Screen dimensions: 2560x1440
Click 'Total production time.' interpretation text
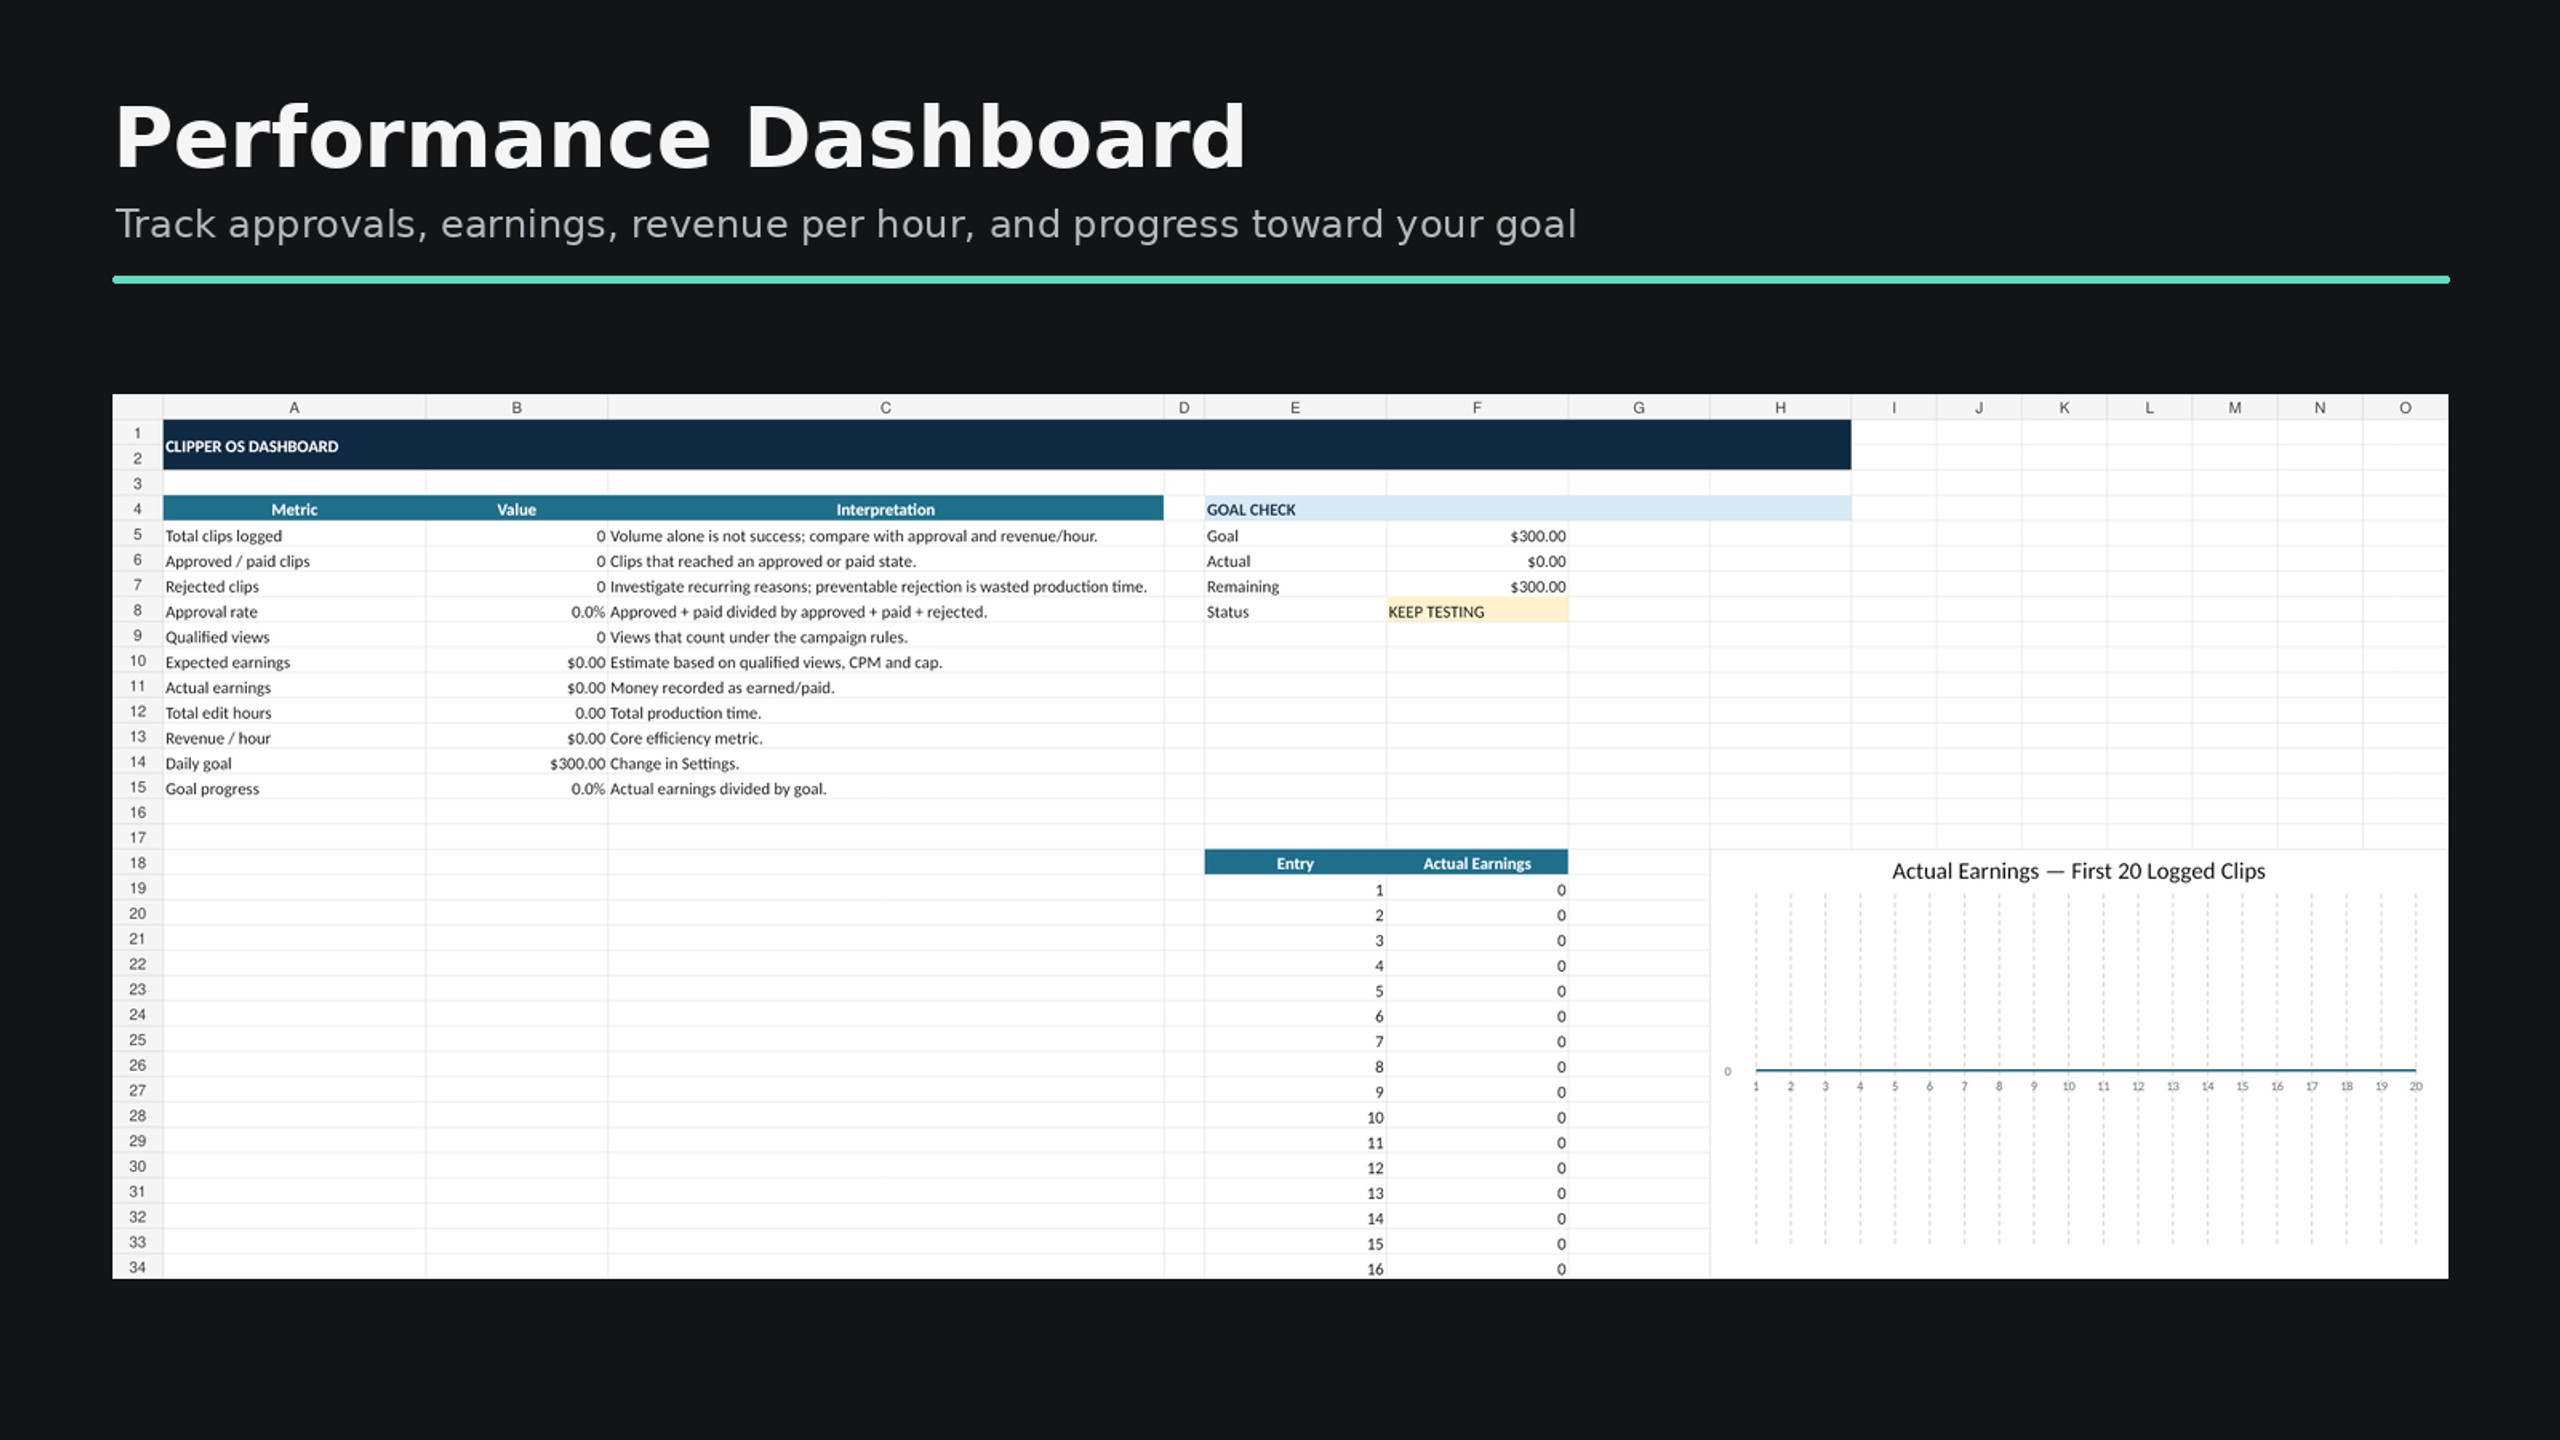click(x=685, y=713)
